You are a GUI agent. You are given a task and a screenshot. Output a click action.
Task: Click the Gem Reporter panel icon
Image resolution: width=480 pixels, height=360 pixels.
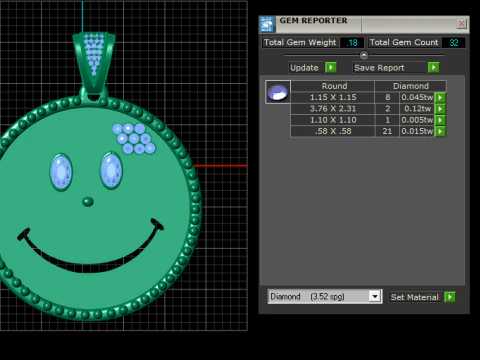coord(267,24)
